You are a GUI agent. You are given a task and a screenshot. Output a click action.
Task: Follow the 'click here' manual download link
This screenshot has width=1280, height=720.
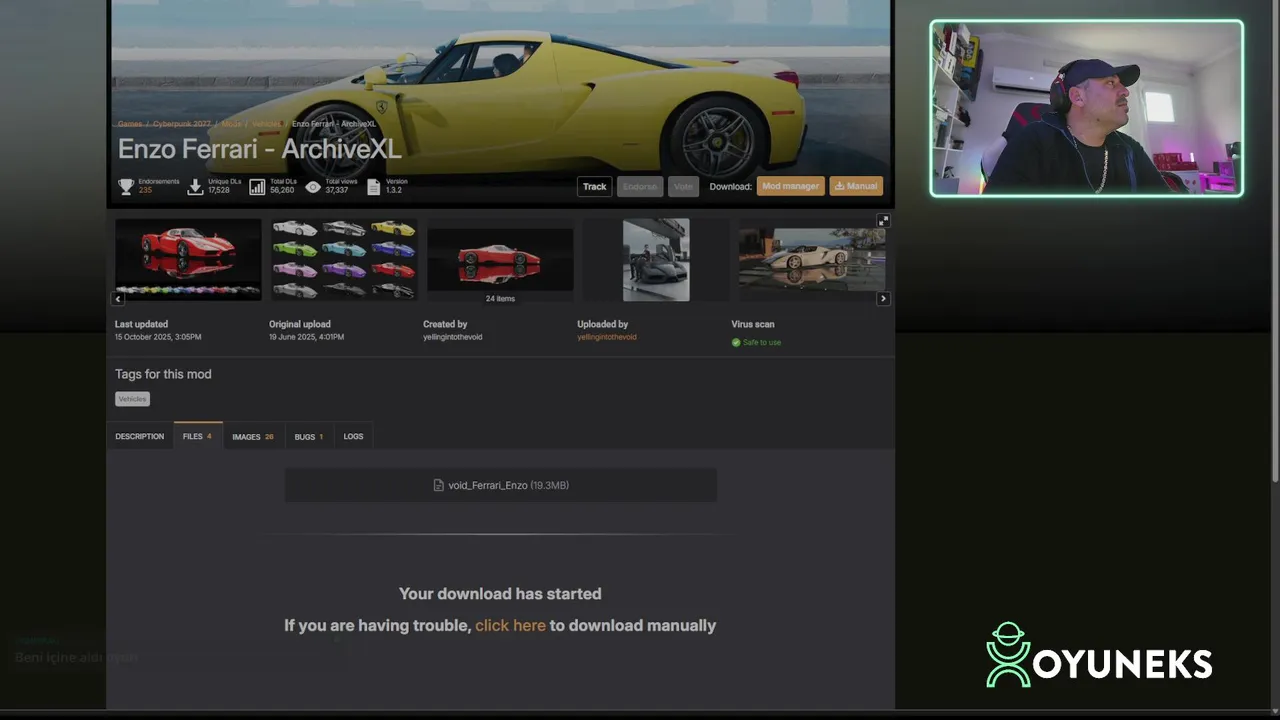pyautogui.click(x=510, y=625)
